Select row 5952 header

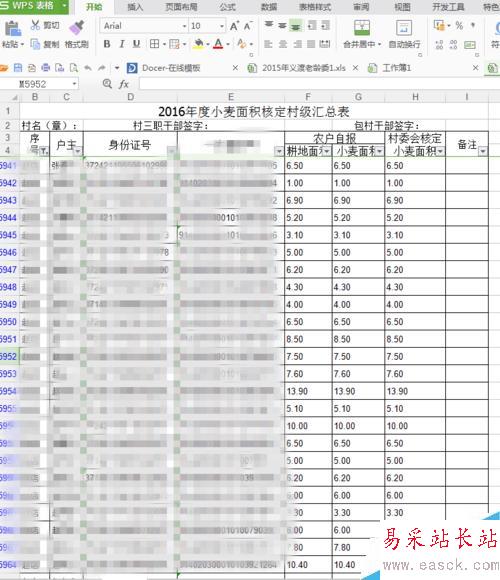click(x=9, y=356)
